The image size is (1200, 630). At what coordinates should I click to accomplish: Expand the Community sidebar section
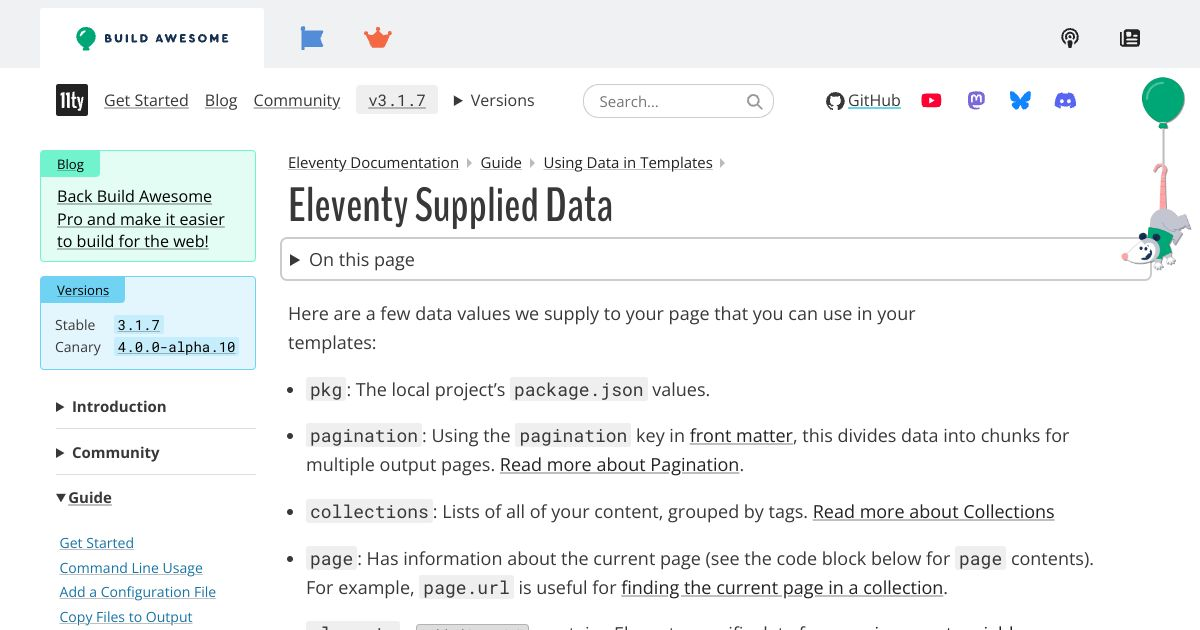point(107,452)
